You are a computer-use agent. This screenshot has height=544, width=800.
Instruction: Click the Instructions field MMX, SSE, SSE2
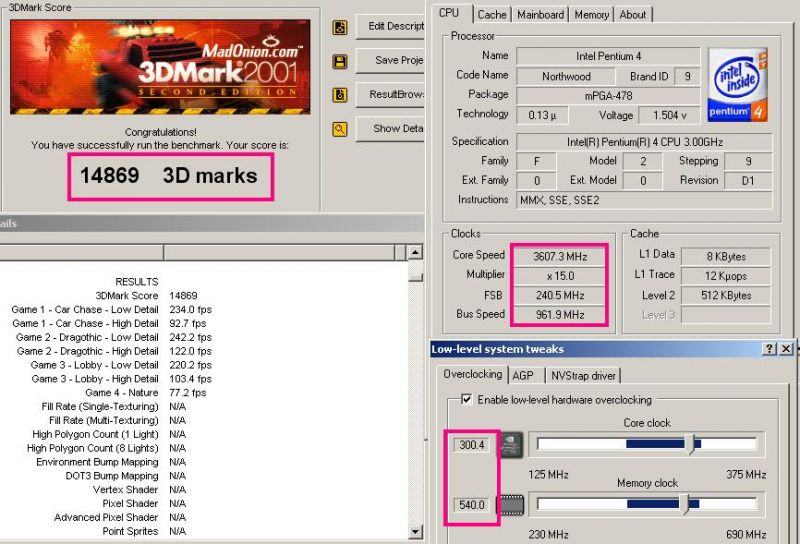coord(644,200)
